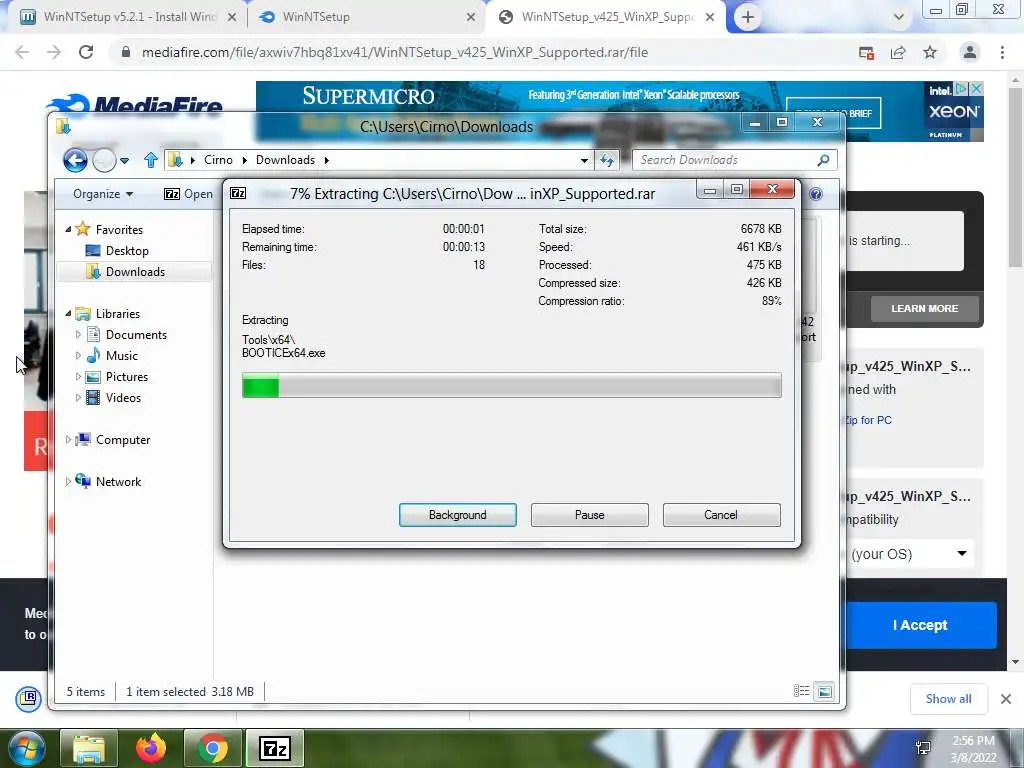Image resolution: width=1024 pixels, height=768 pixels.
Task: Open Explorer recent pages dropdown arrow
Action: 124,160
